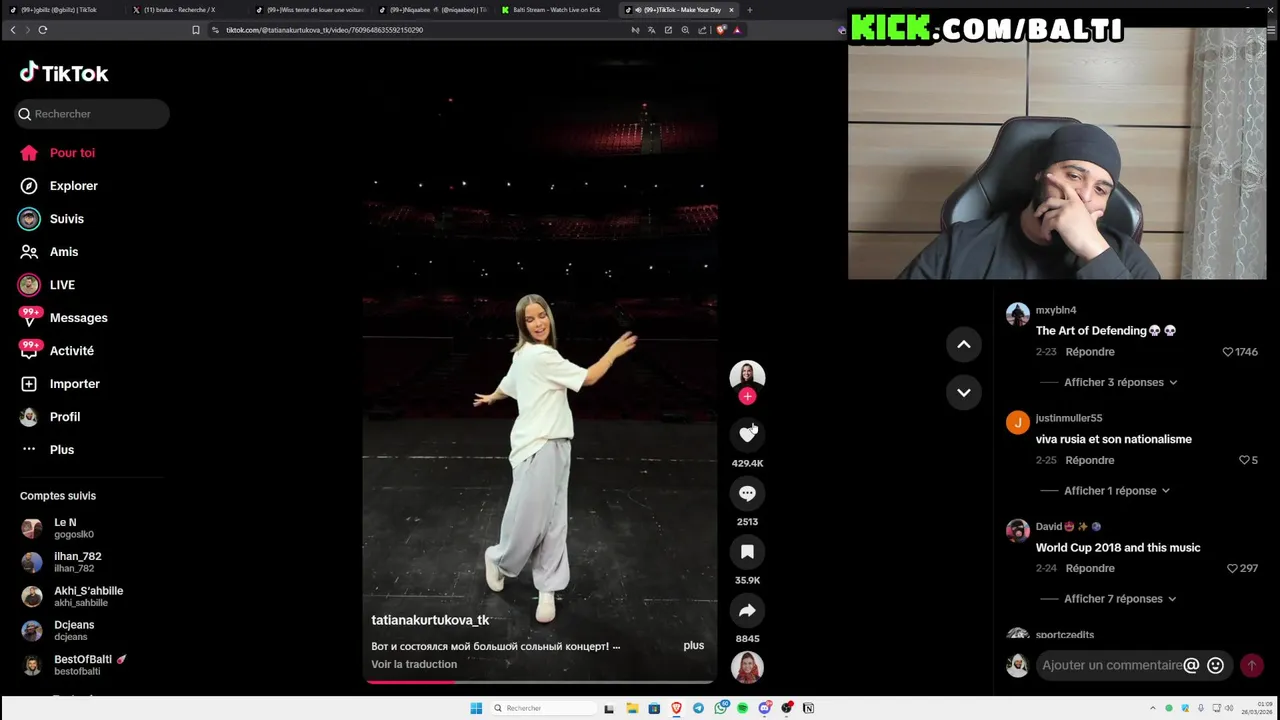1280x720 pixels.
Task: Go to Profil page
Action: pyautogui.click(x=50, y=417)
